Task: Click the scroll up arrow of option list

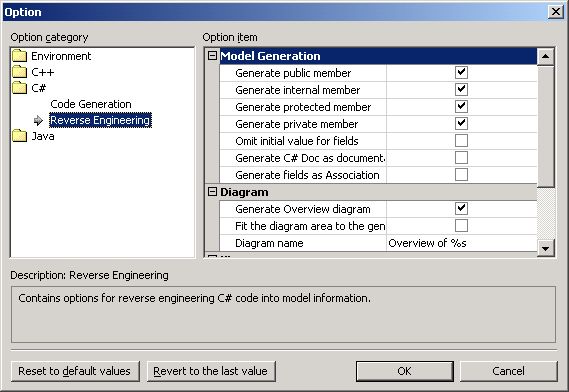Action: (545, 56)
